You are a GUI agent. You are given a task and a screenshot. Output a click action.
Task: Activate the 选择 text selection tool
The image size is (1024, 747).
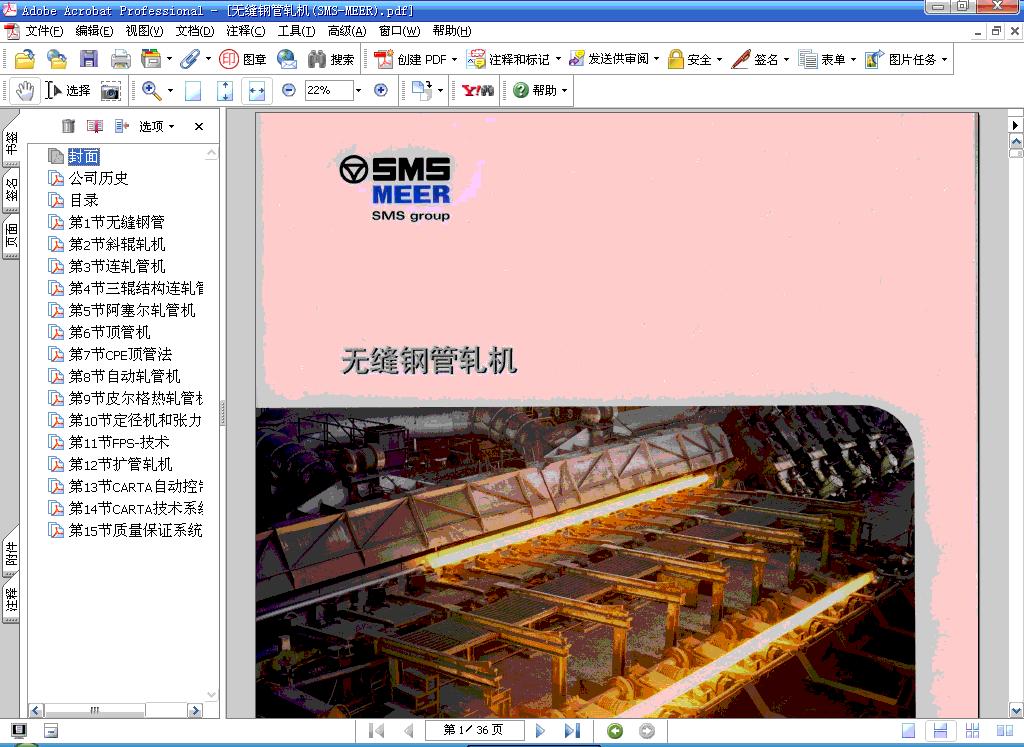[x=67, y=91]
